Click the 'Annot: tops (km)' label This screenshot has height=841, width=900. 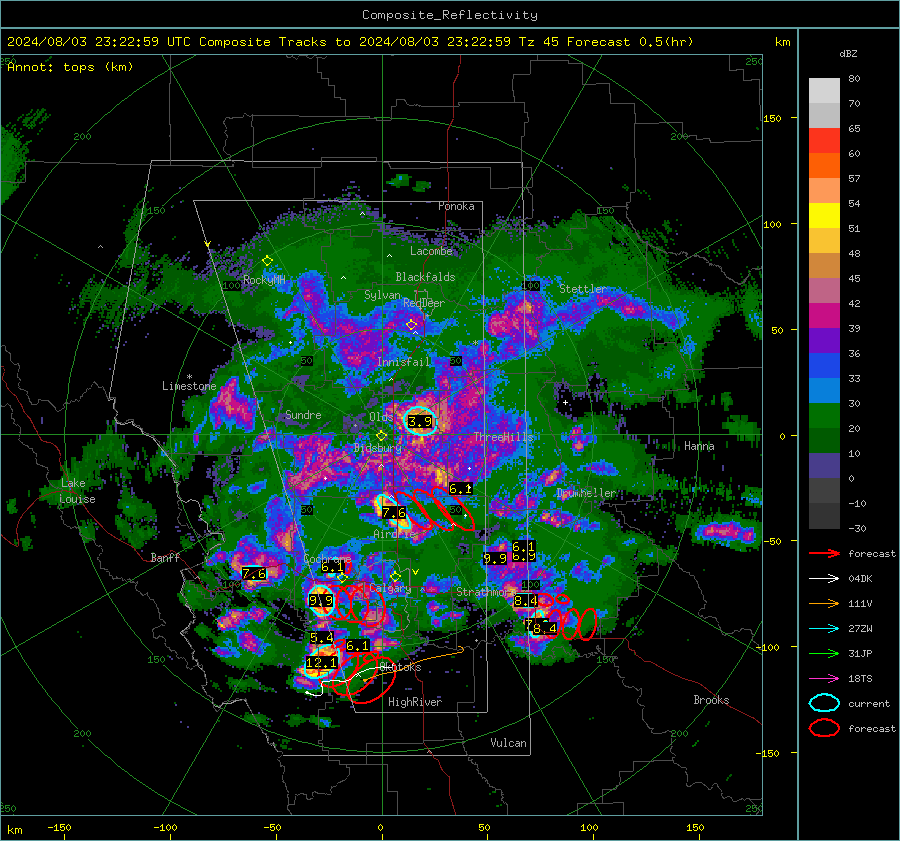[x=70, y=67]
